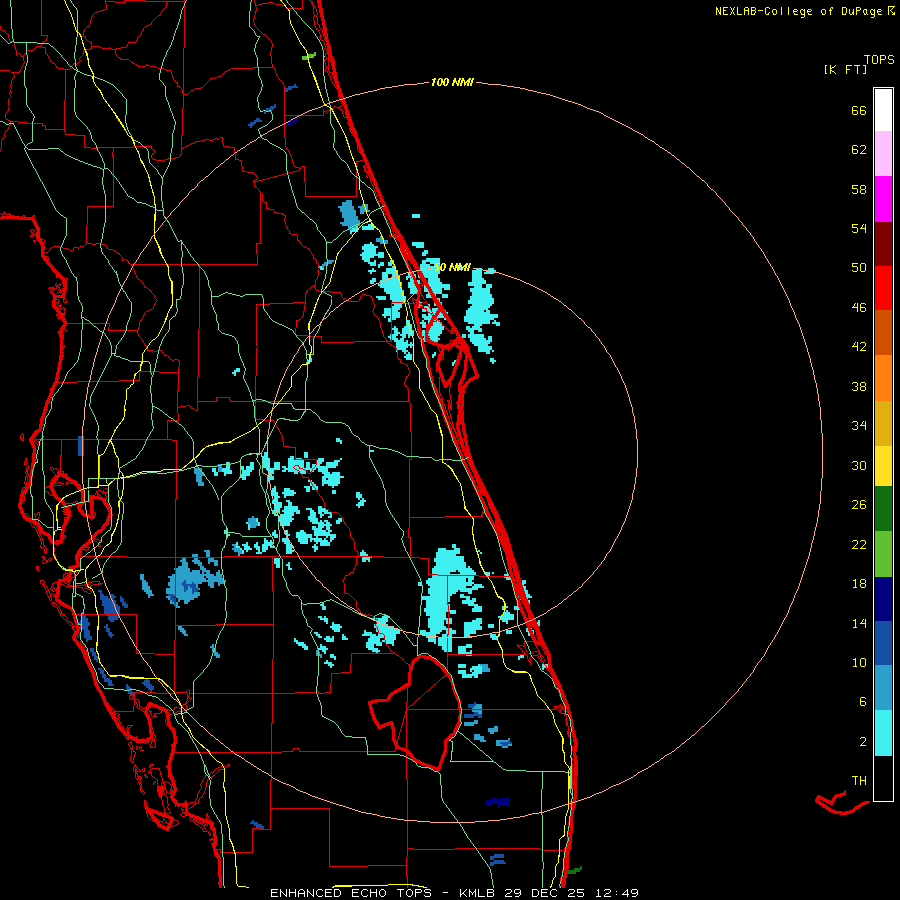900x900 pixels.
Task: Click the light green 22 kft swatch
Action: pos(883,554)
